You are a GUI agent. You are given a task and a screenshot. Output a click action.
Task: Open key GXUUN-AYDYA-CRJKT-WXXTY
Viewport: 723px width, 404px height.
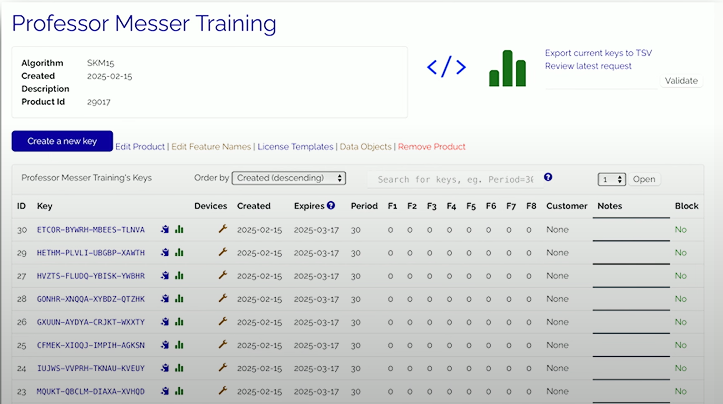tap(91, 322)
